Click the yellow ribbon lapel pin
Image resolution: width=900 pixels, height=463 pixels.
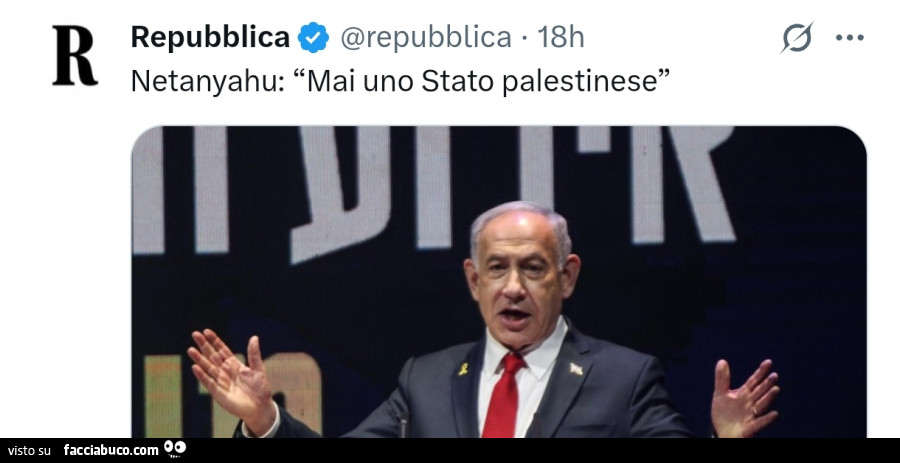click(463, 369)
